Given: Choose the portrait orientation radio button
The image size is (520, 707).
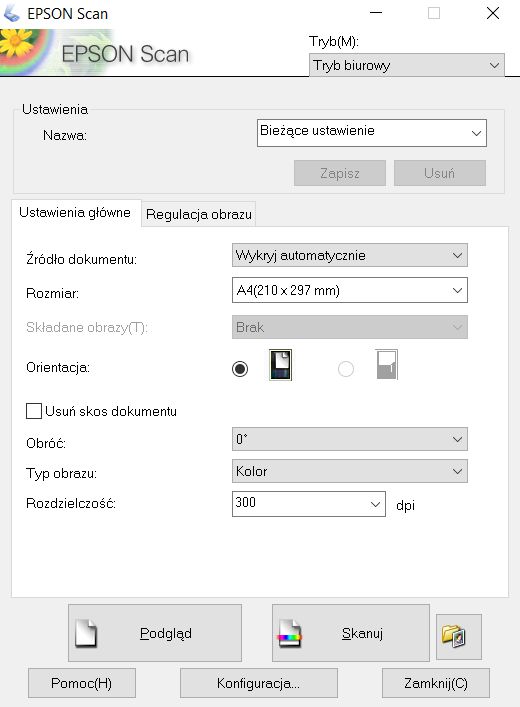Looking at the screenshot, I should pos(240,369).
